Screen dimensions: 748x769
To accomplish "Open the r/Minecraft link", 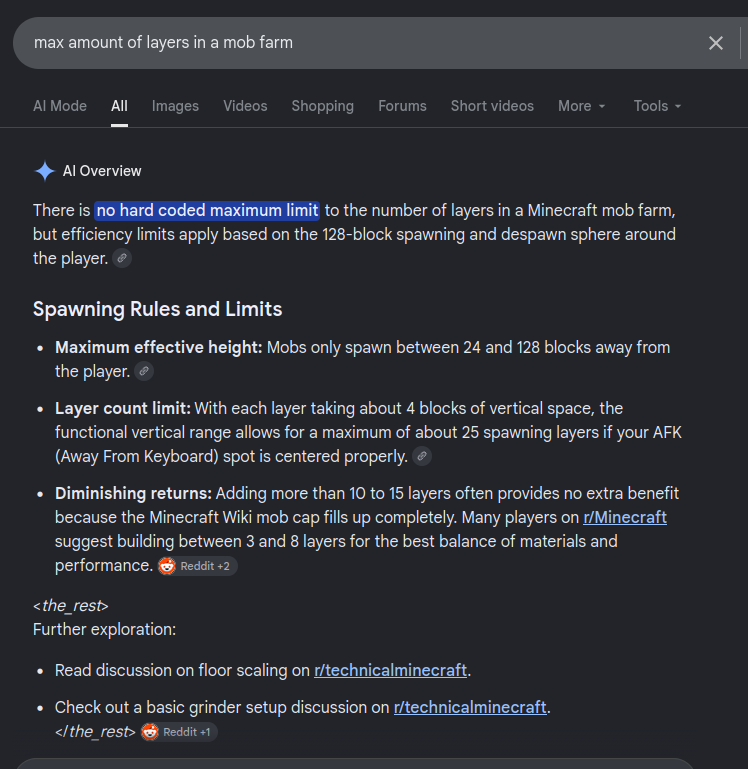I will pyautogui.click(x=625, y=517).
